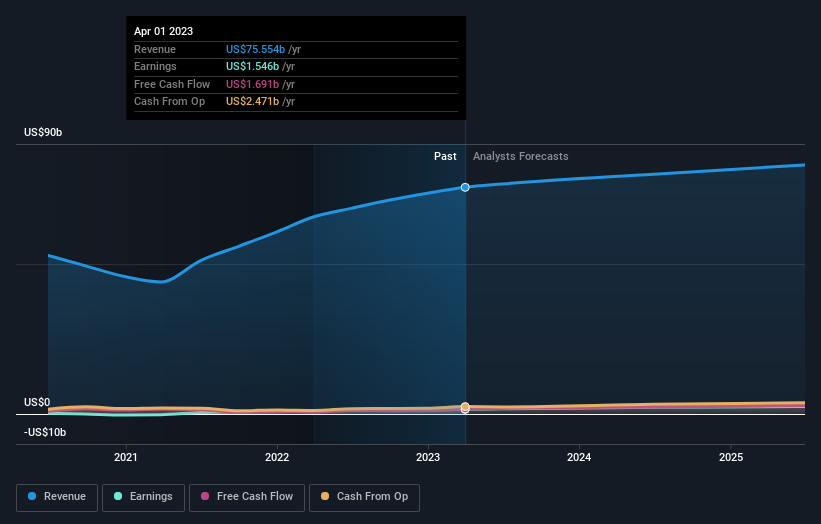Click the US$2.471b cash from op value
Image resolution: width=821 pixels, height=524 pixels.
click(252, 102)
